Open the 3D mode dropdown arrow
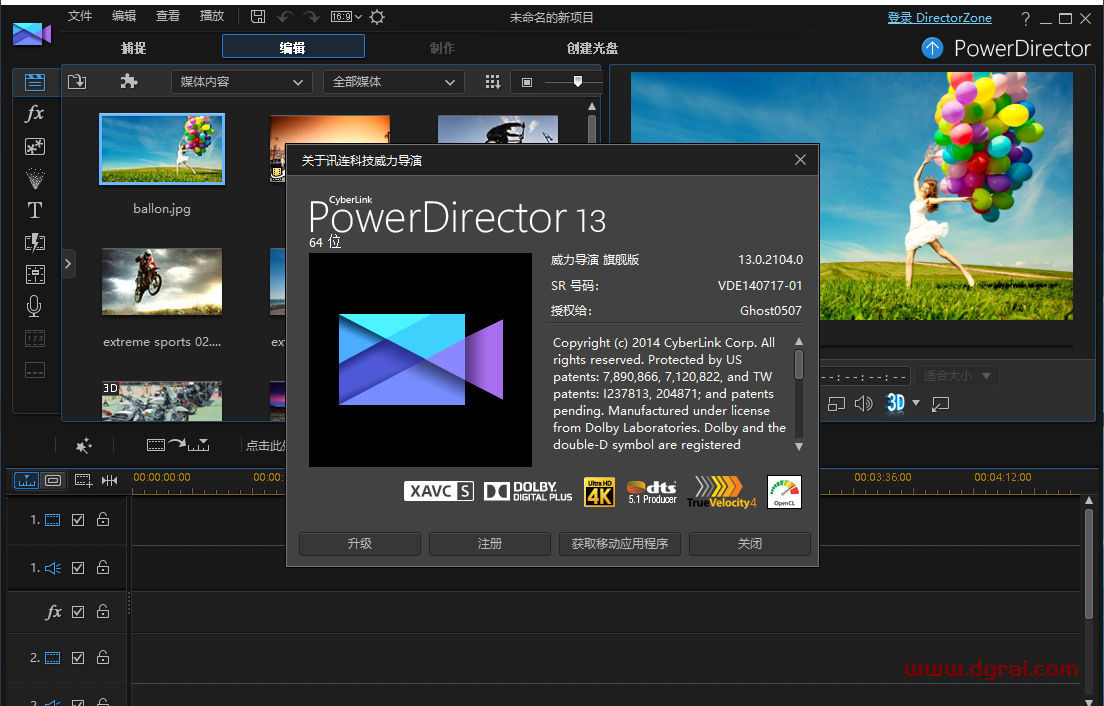1104x706 pixels. 916,403
